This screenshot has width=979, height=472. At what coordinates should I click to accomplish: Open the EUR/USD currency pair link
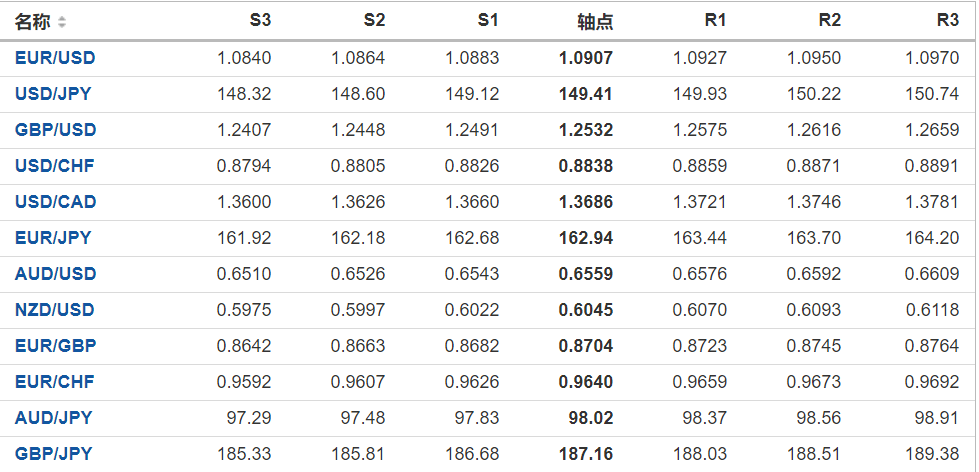(55, 58)
